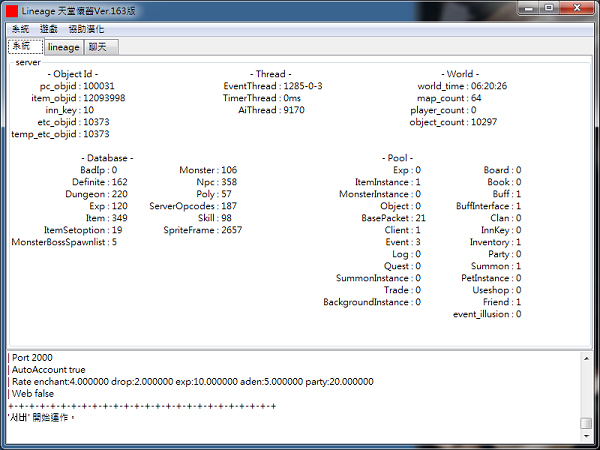Click the Npc : 358 entry

pos(217,182)
